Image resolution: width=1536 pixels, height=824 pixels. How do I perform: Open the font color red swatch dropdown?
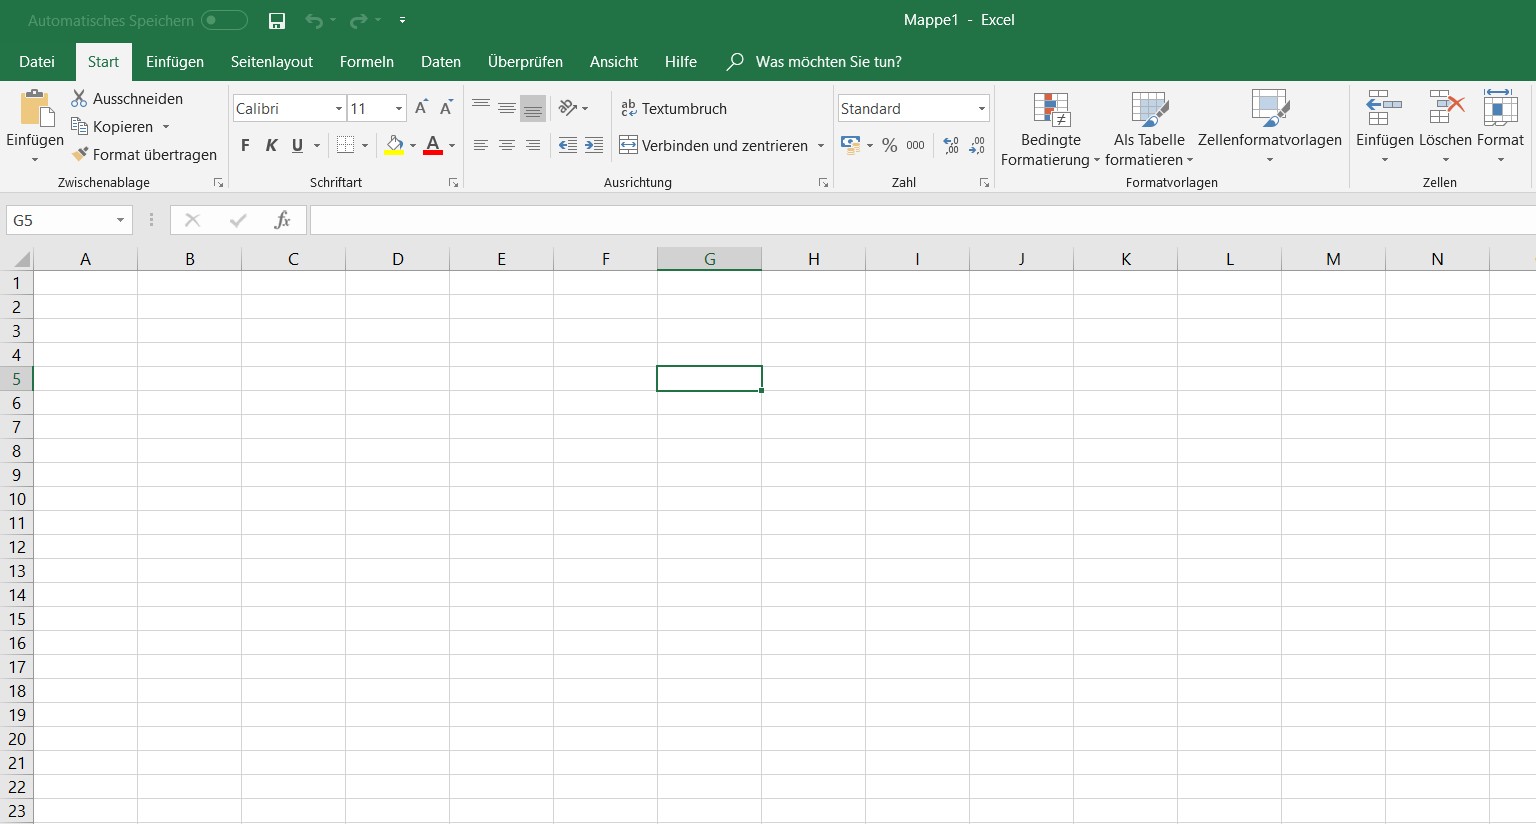pyautogui.click(x=452, y=145)
